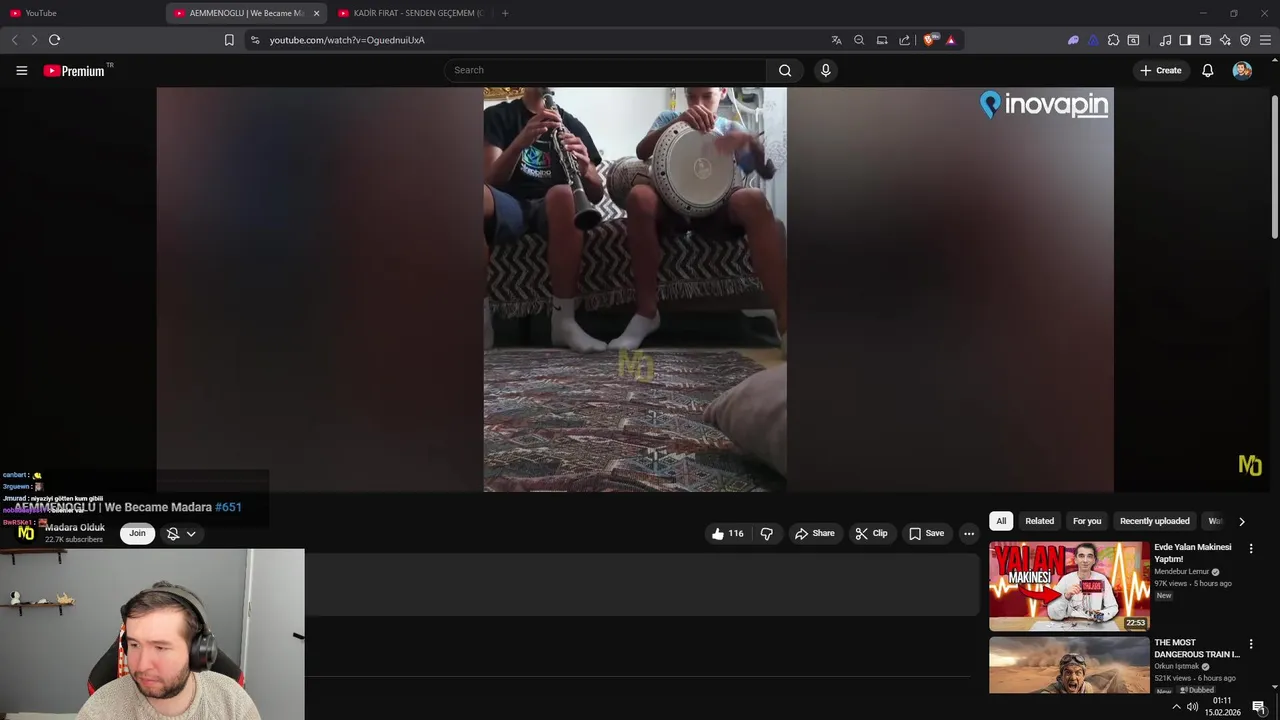View site settings icon in the address bar
1280x720 pixels.
[x=255, y=40]
